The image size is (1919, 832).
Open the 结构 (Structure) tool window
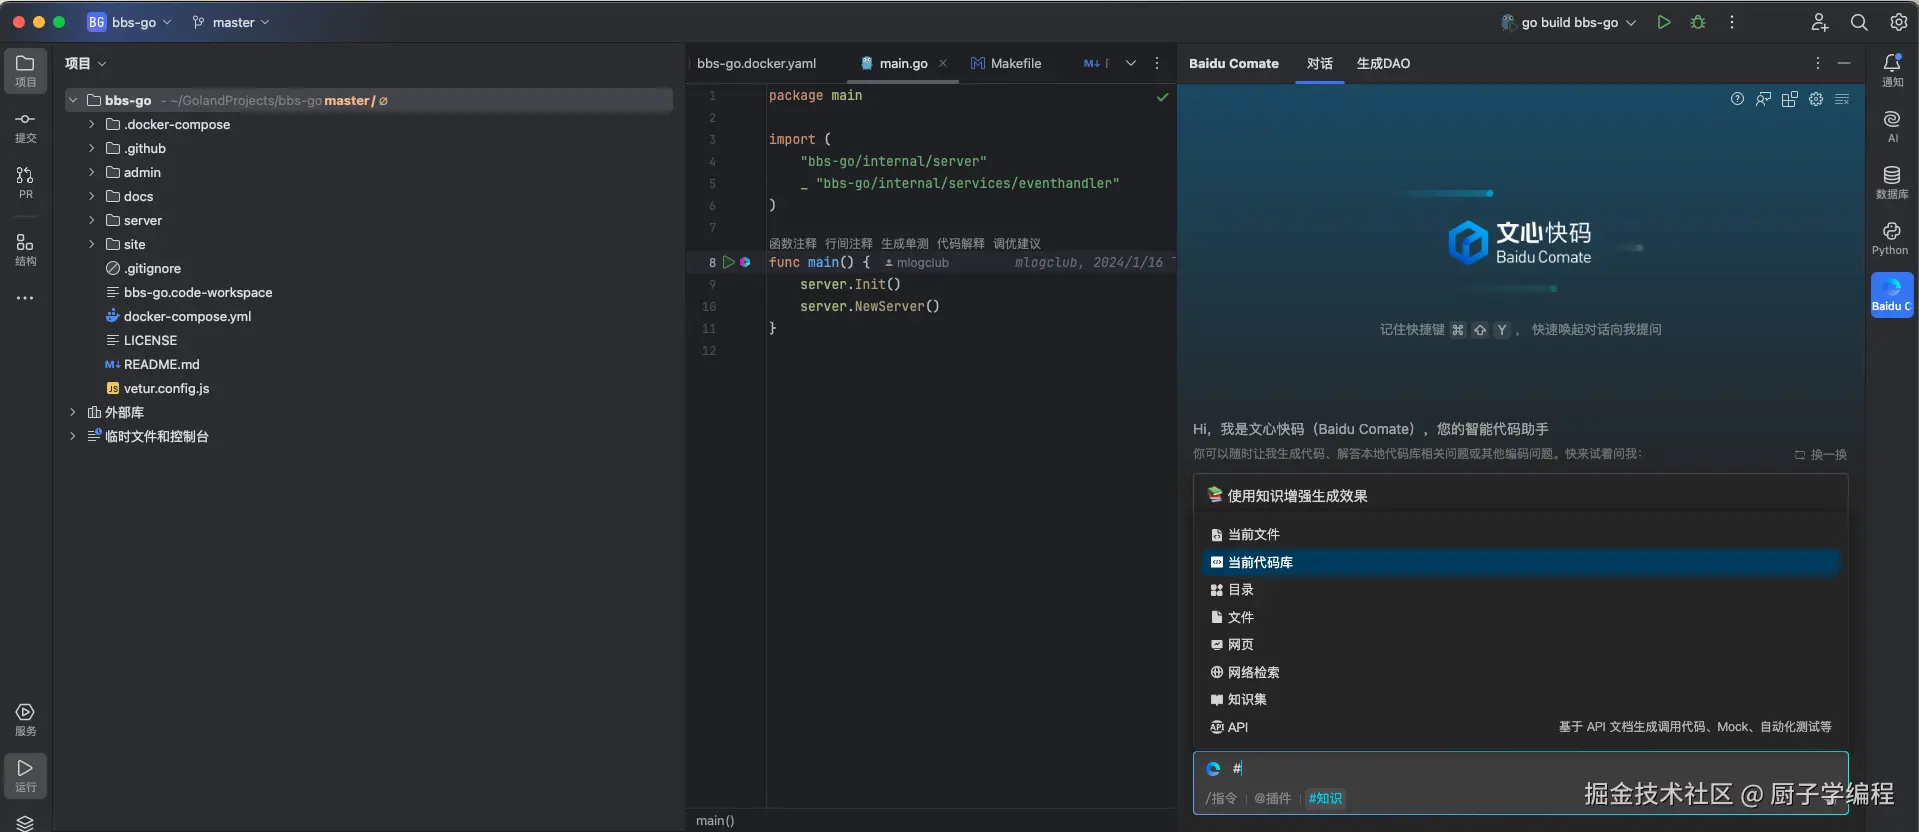[25, 249]
